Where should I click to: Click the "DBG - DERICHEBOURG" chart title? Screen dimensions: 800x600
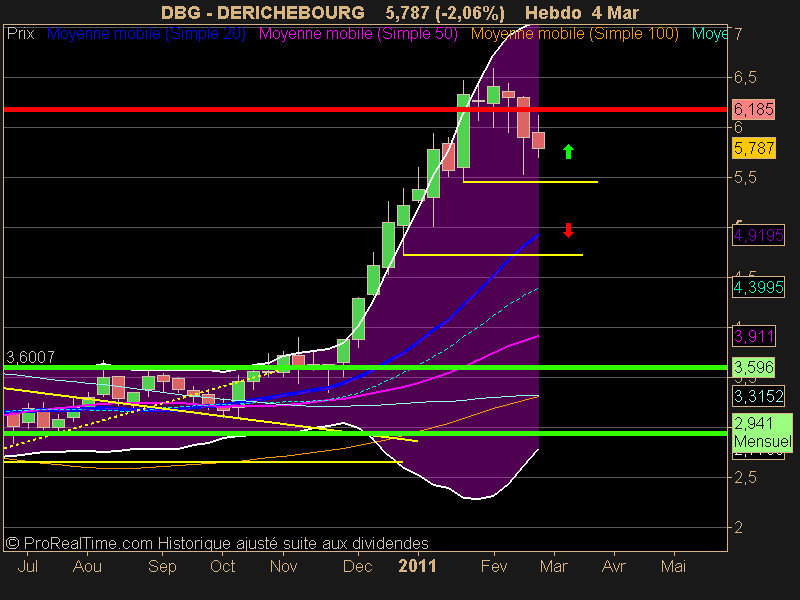point(263,13)
